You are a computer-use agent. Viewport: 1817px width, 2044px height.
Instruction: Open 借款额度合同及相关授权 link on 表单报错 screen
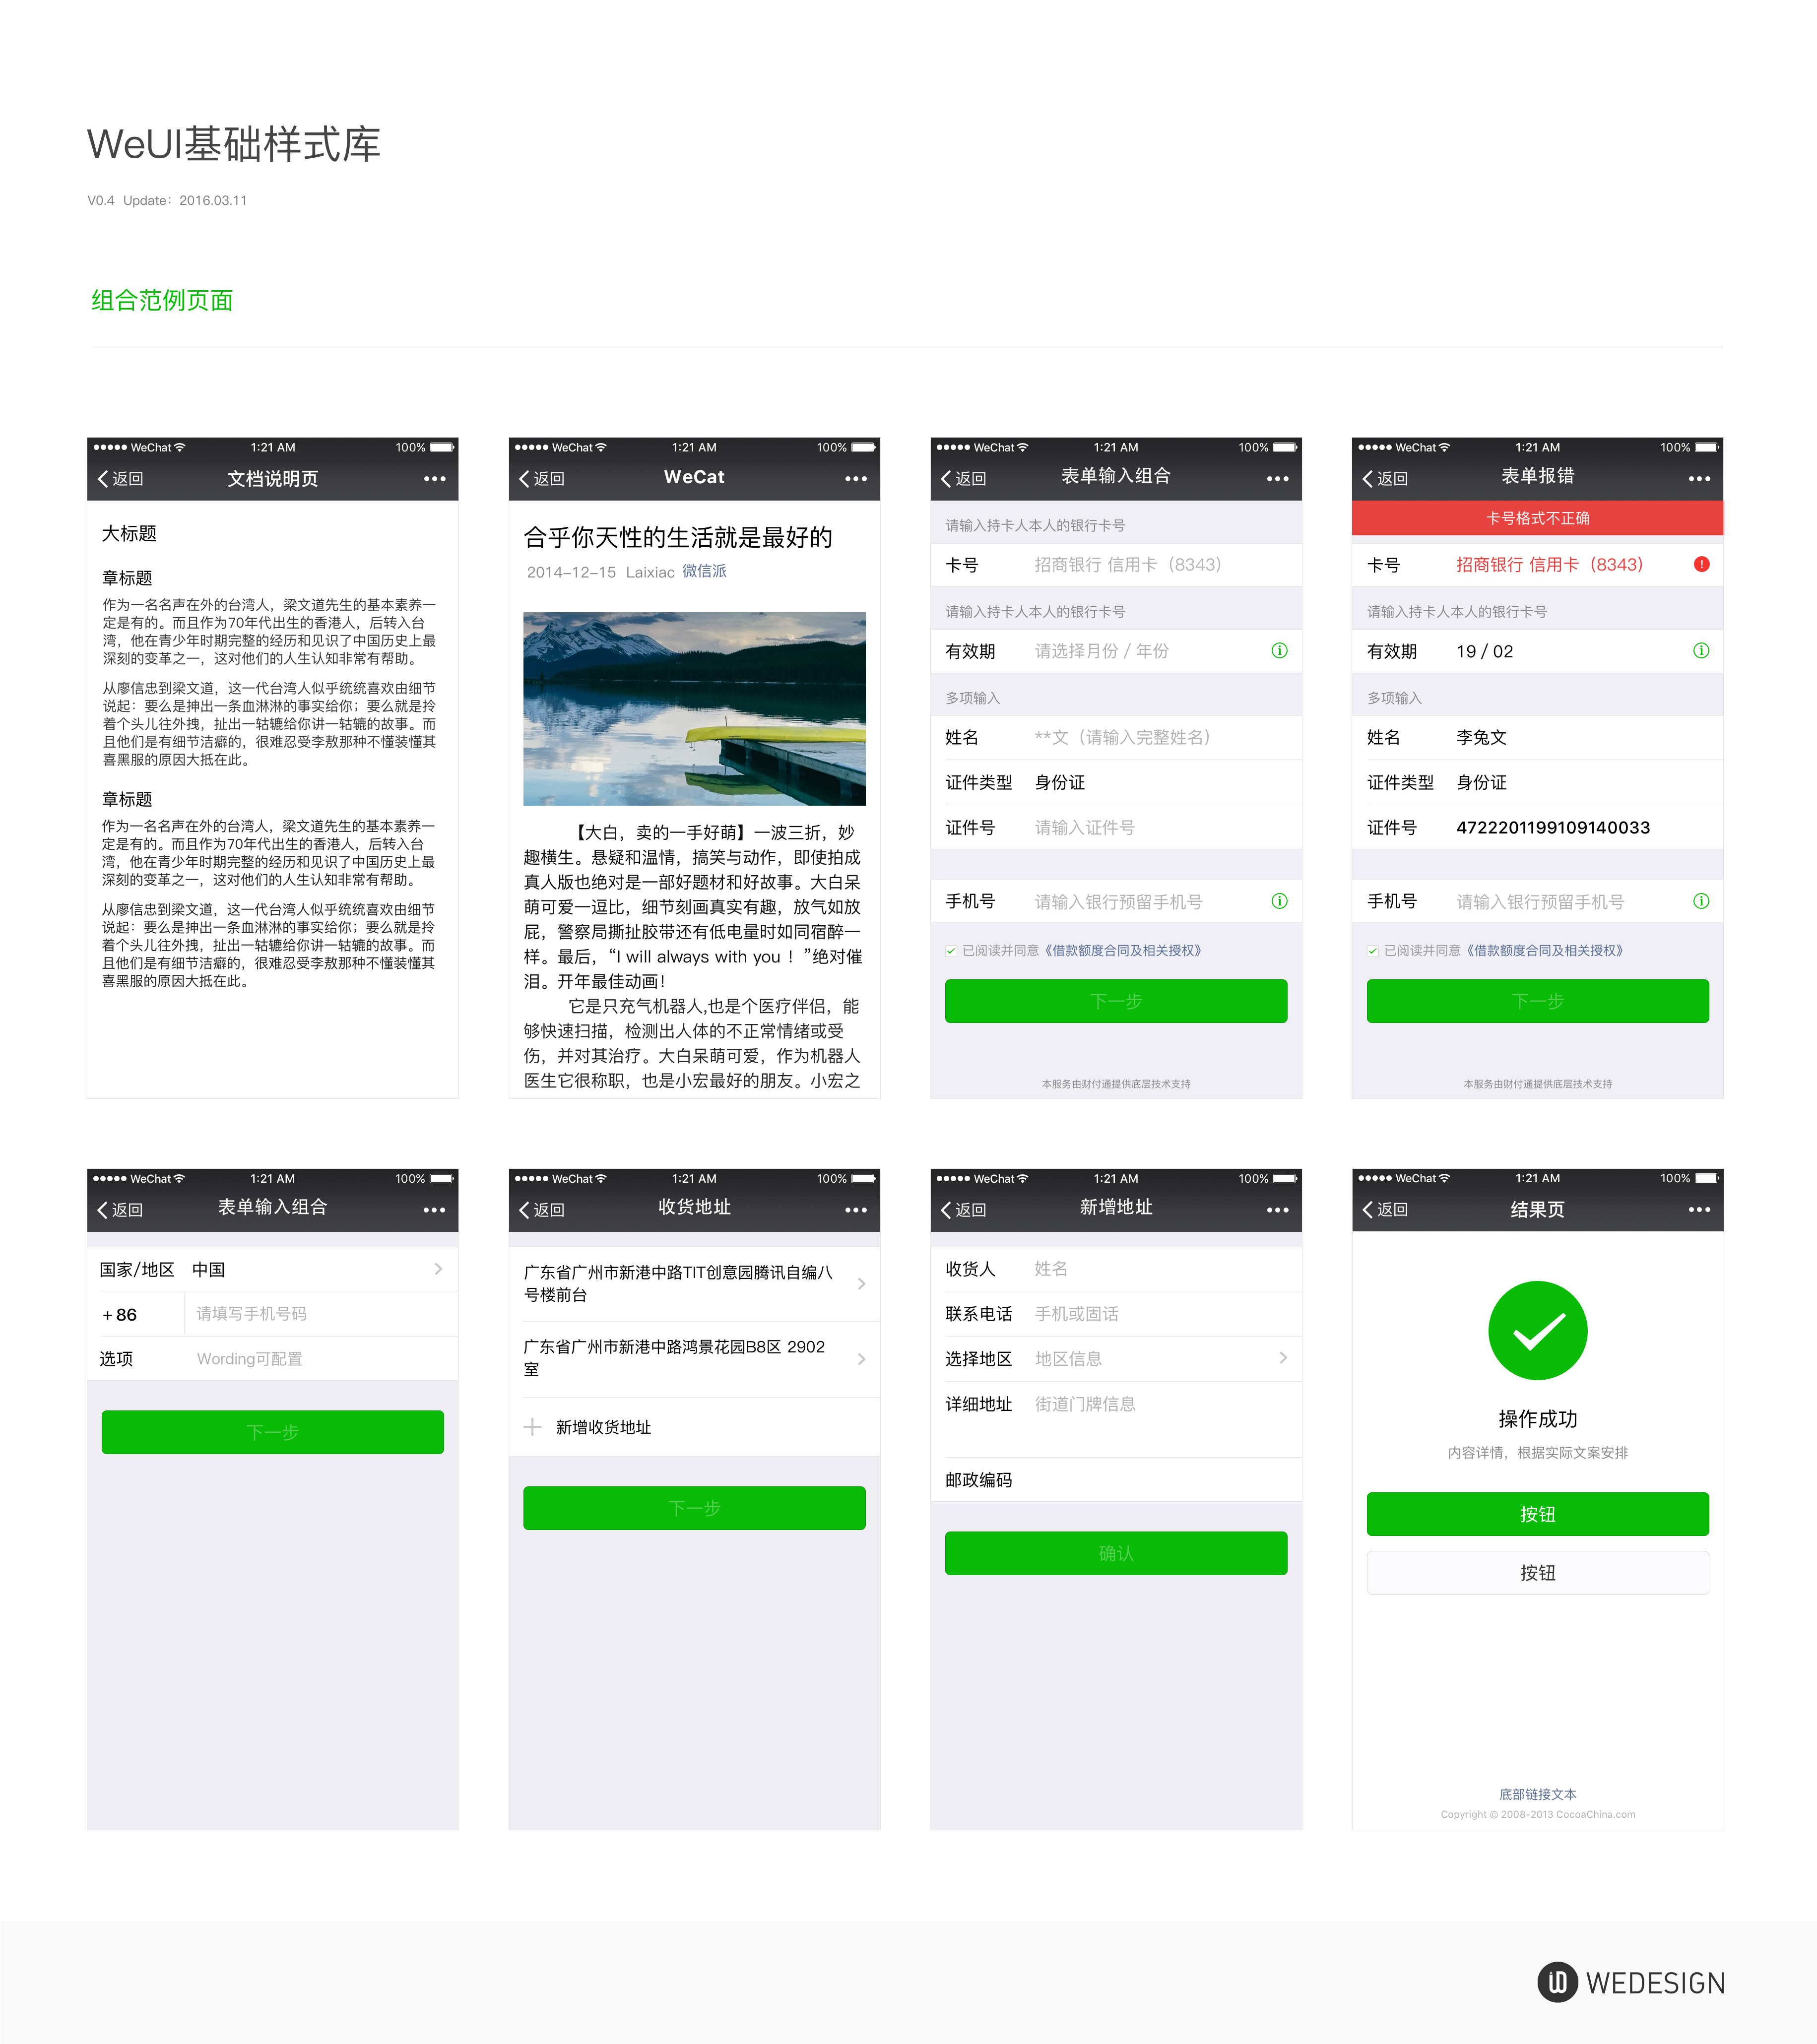click(x=1544, y=951)
